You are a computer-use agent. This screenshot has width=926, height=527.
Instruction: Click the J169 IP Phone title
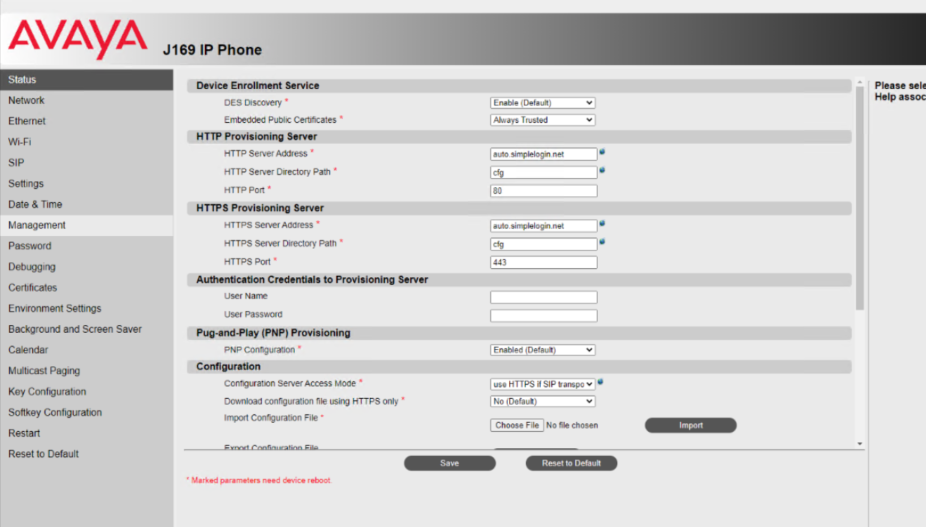212,50
